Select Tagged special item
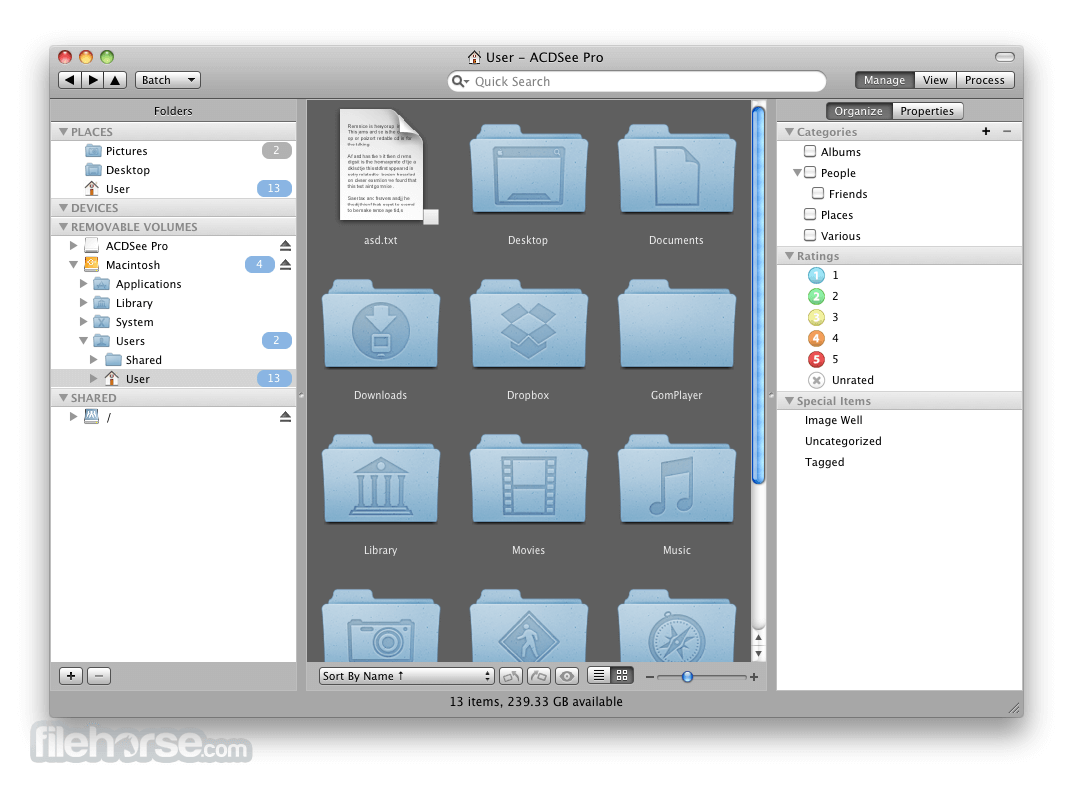Image resolution: width=1092 pixels, height=793 pixels. tap(825, 462)
